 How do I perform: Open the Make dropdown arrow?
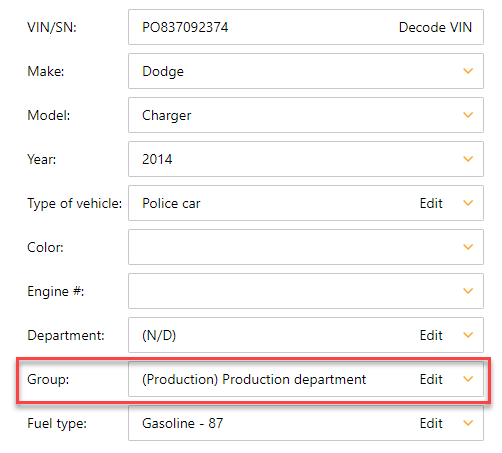click(468, 71)
